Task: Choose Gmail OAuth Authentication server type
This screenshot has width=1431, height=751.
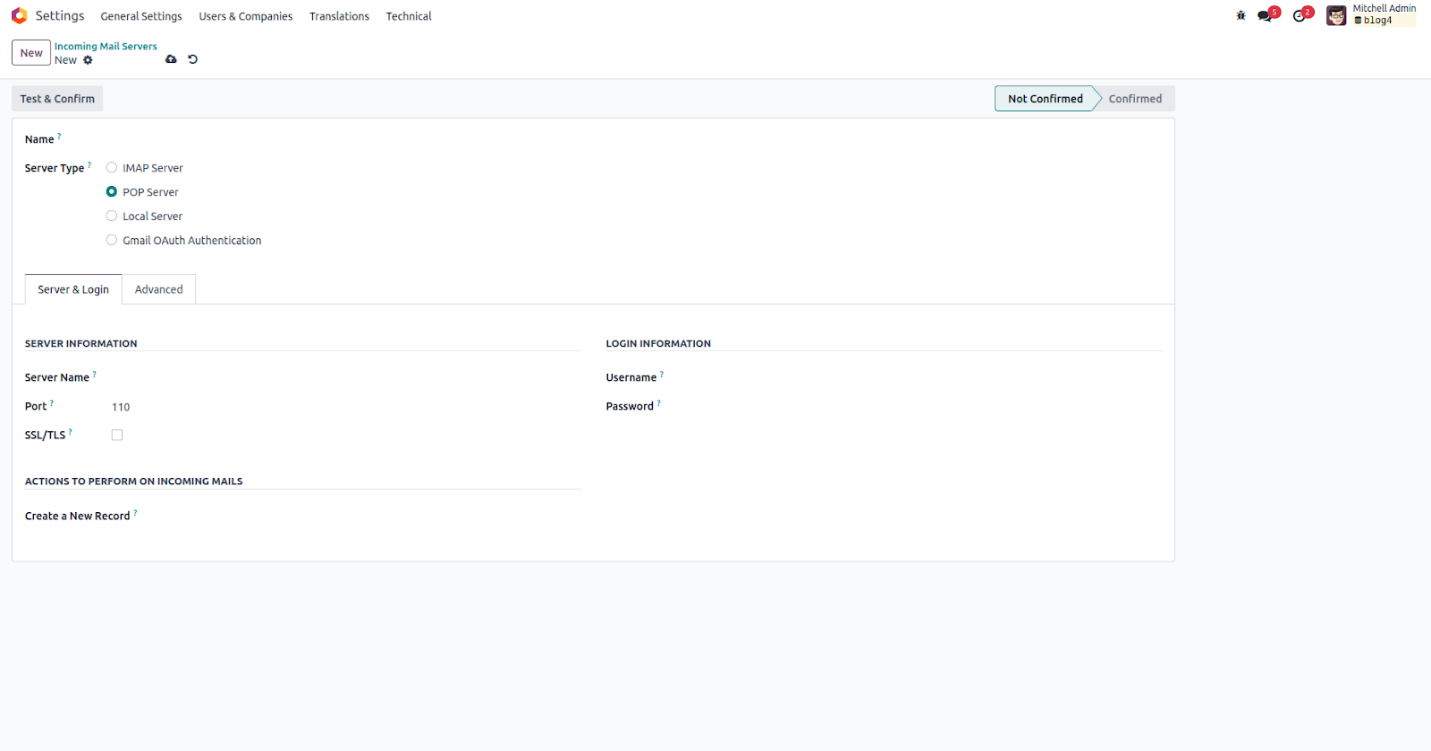Action: click(x=112, y=240)
